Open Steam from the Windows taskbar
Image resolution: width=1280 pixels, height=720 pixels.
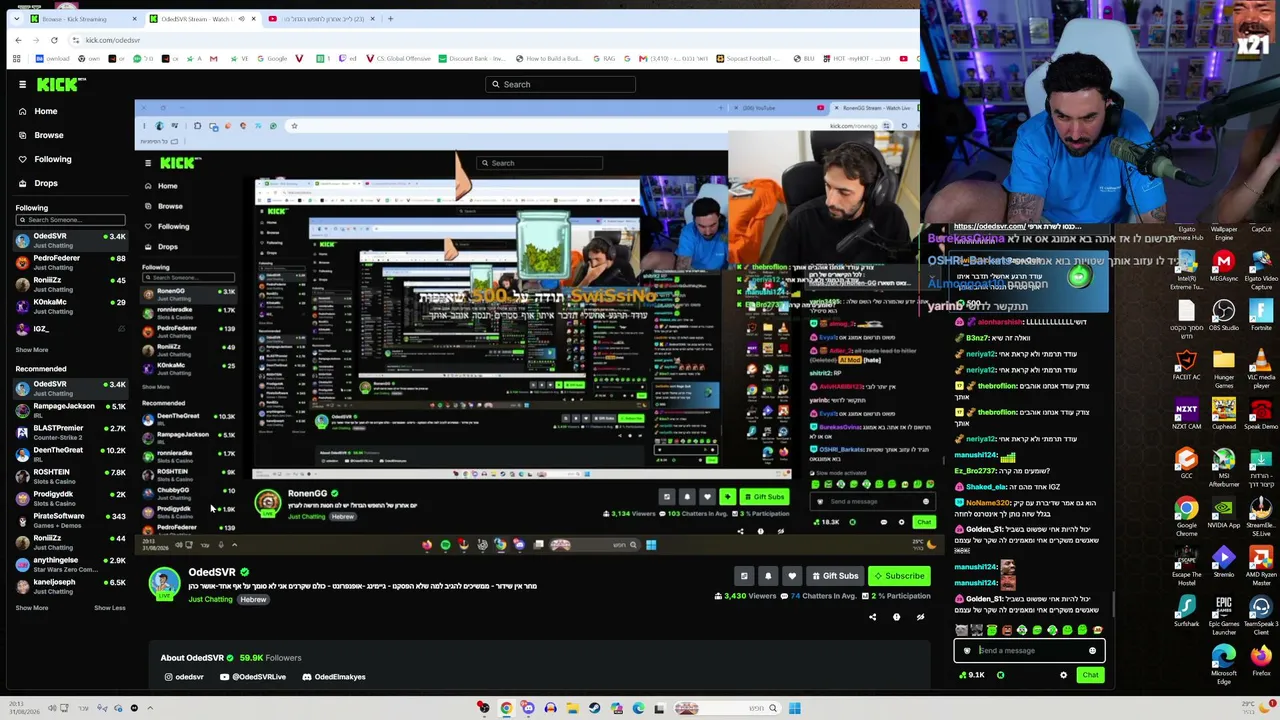594,708
